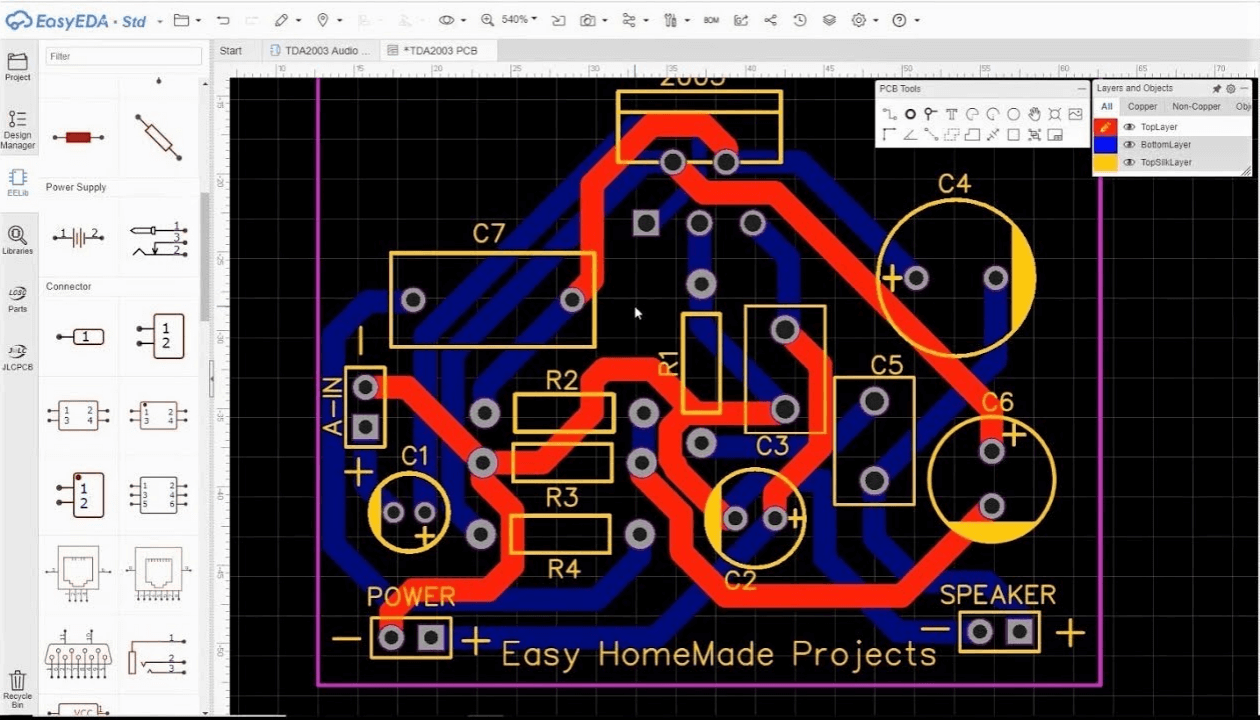
Task: Pick the two-pin connector symbol under Connector
Action: pos(160,336)
